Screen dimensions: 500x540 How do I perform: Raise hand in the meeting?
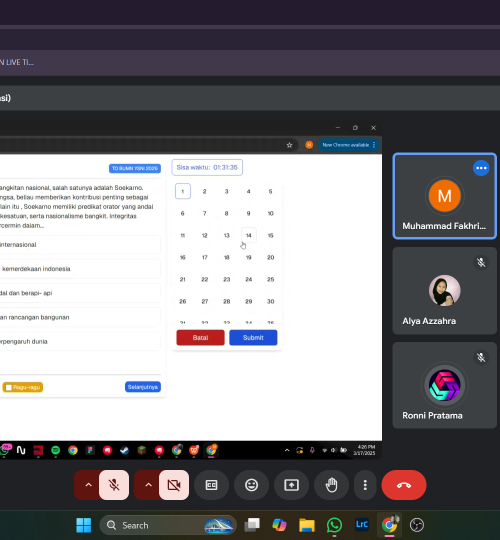[331, 485]
